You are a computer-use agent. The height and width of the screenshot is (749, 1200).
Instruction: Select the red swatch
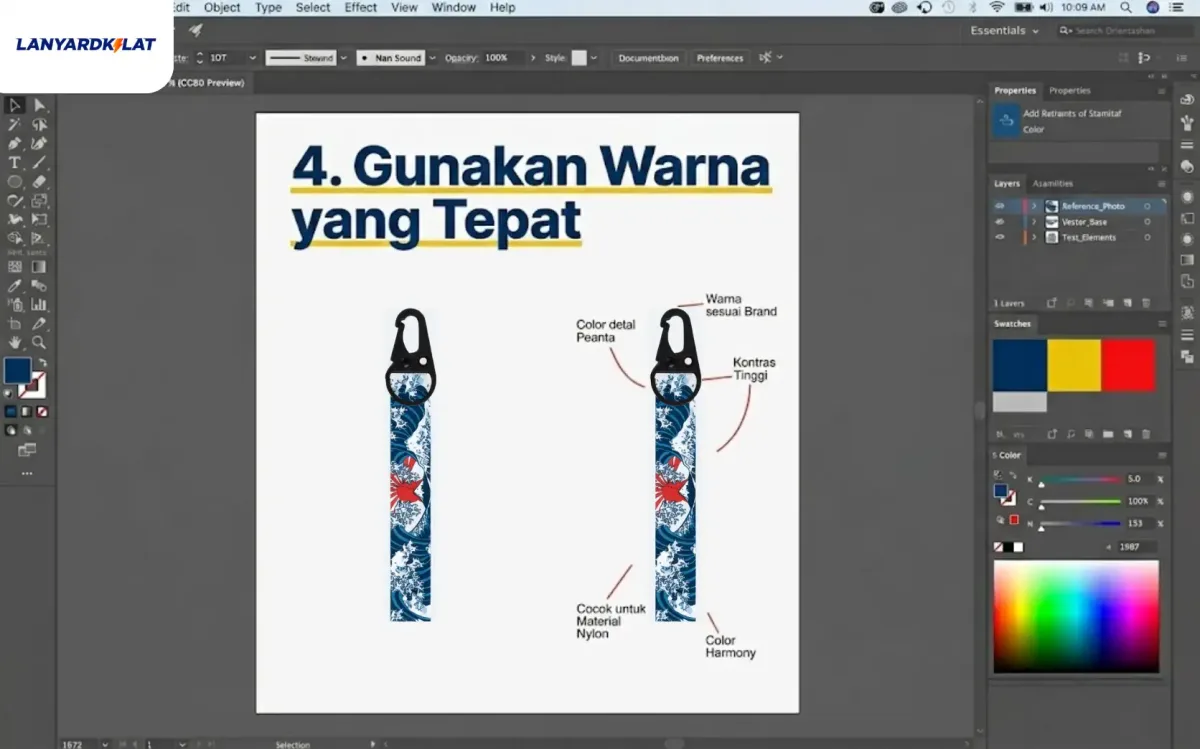pos(1128,365)
